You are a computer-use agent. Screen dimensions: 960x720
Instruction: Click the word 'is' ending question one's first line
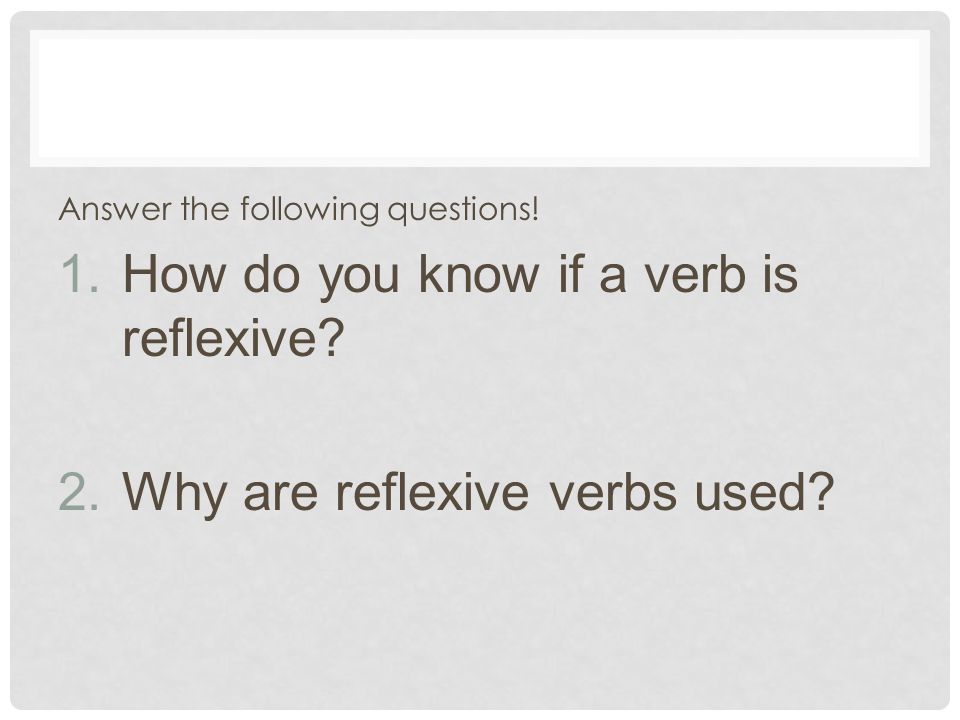[x=781, y=274]
